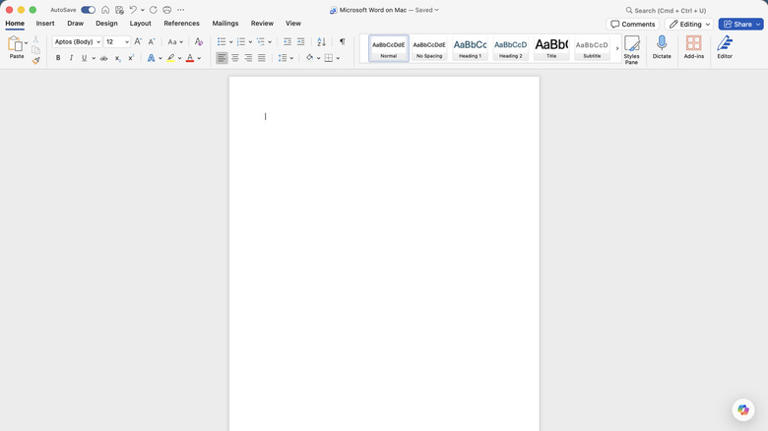Apply the red font color
Image resolution: width=768 pixels, height=431 pixels.
[190, 58]
